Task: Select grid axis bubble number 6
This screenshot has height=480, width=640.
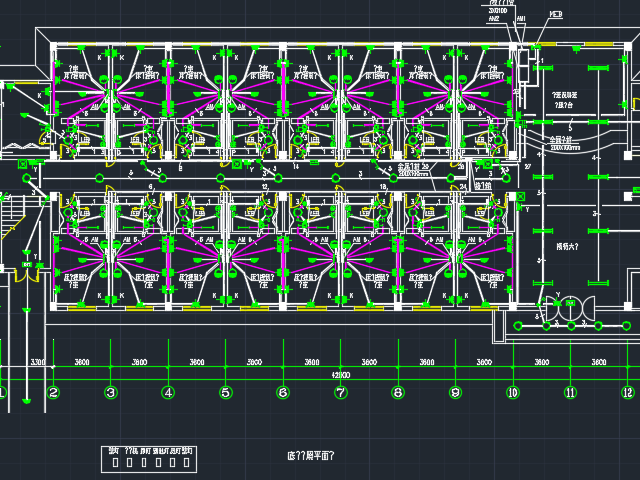Action: tap(283, 393)
